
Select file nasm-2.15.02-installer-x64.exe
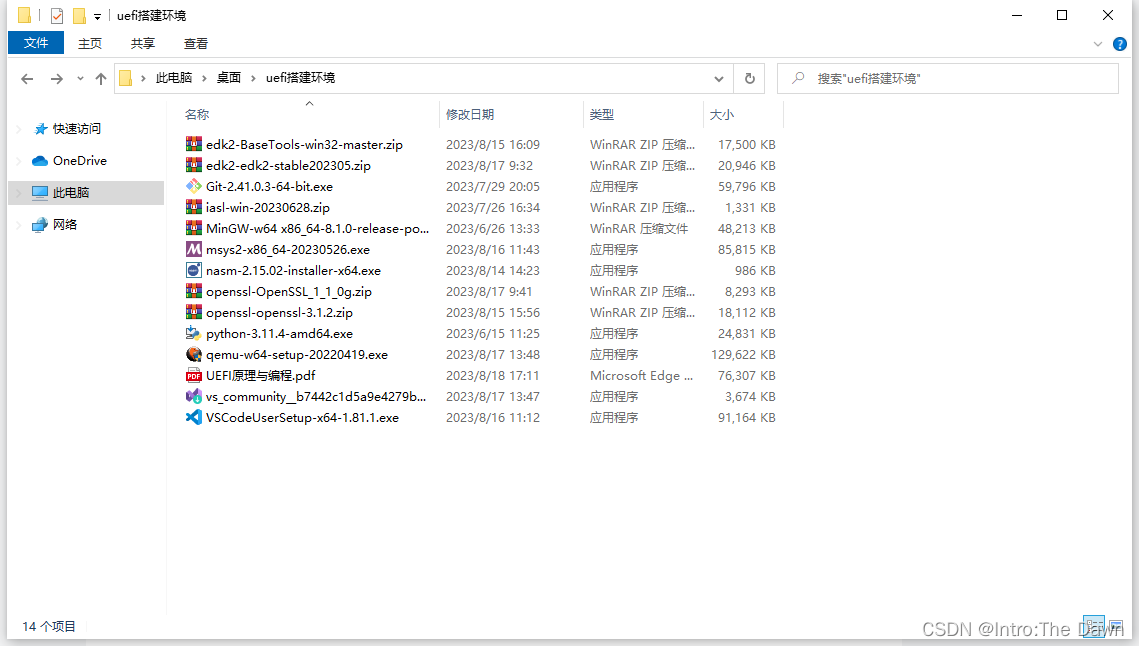click(x=293, y=270)
